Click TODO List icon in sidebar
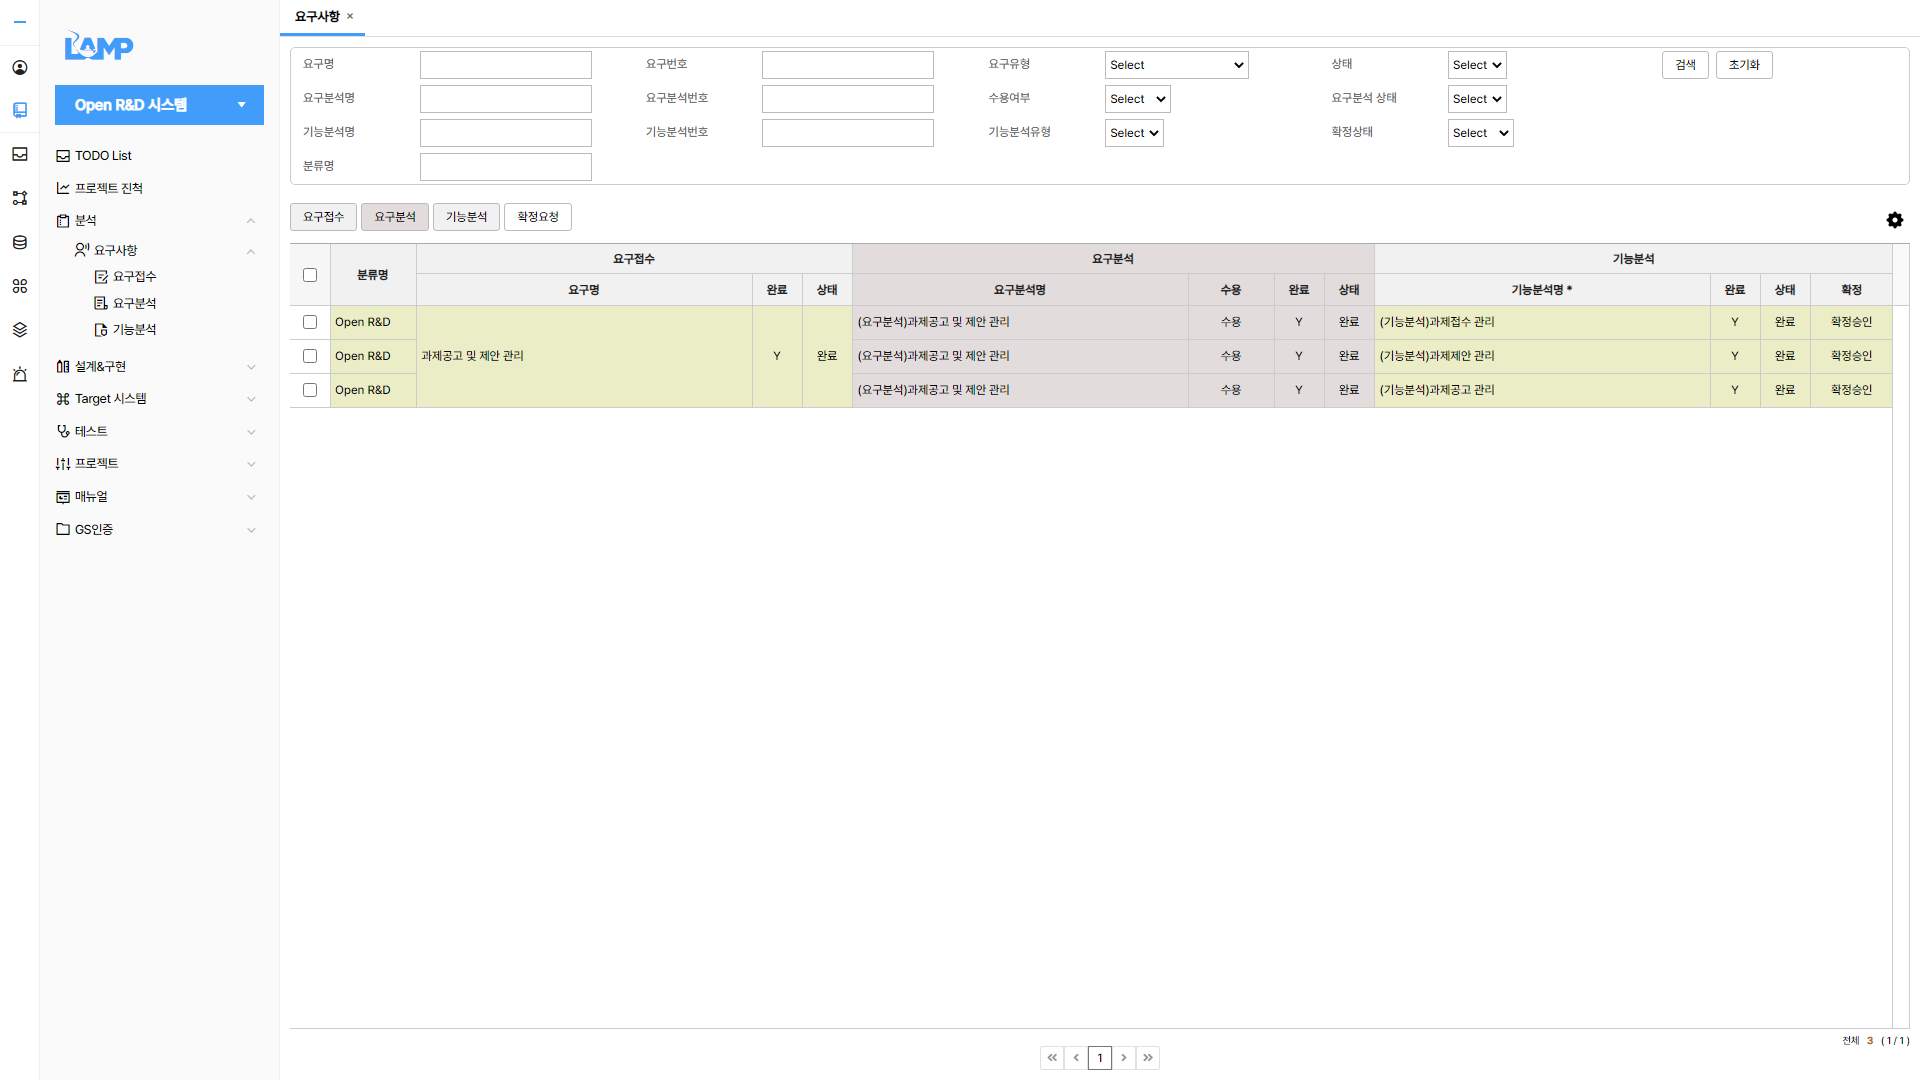 point(63,156)
